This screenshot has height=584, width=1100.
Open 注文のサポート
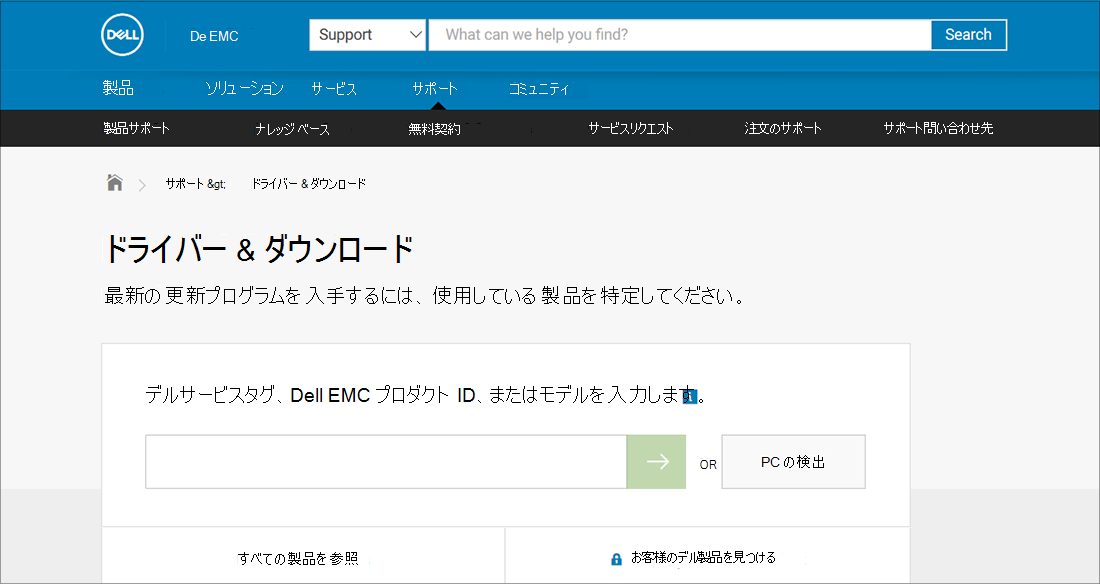[x=783, y=128]
